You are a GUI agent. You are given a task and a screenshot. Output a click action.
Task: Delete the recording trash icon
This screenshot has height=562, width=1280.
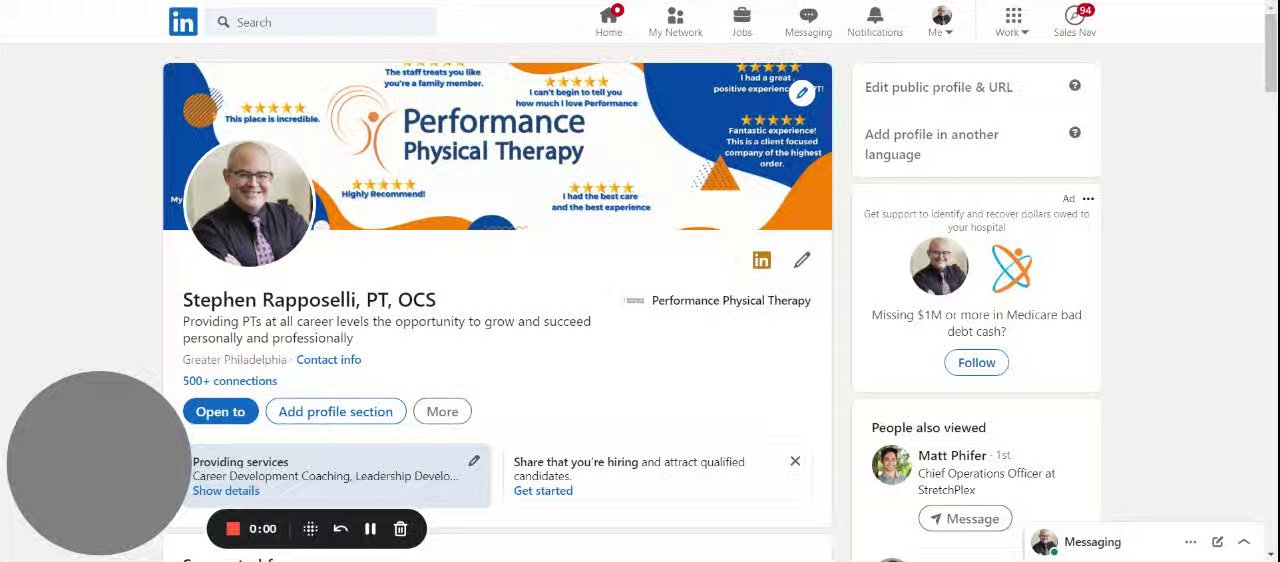[400, 529]
